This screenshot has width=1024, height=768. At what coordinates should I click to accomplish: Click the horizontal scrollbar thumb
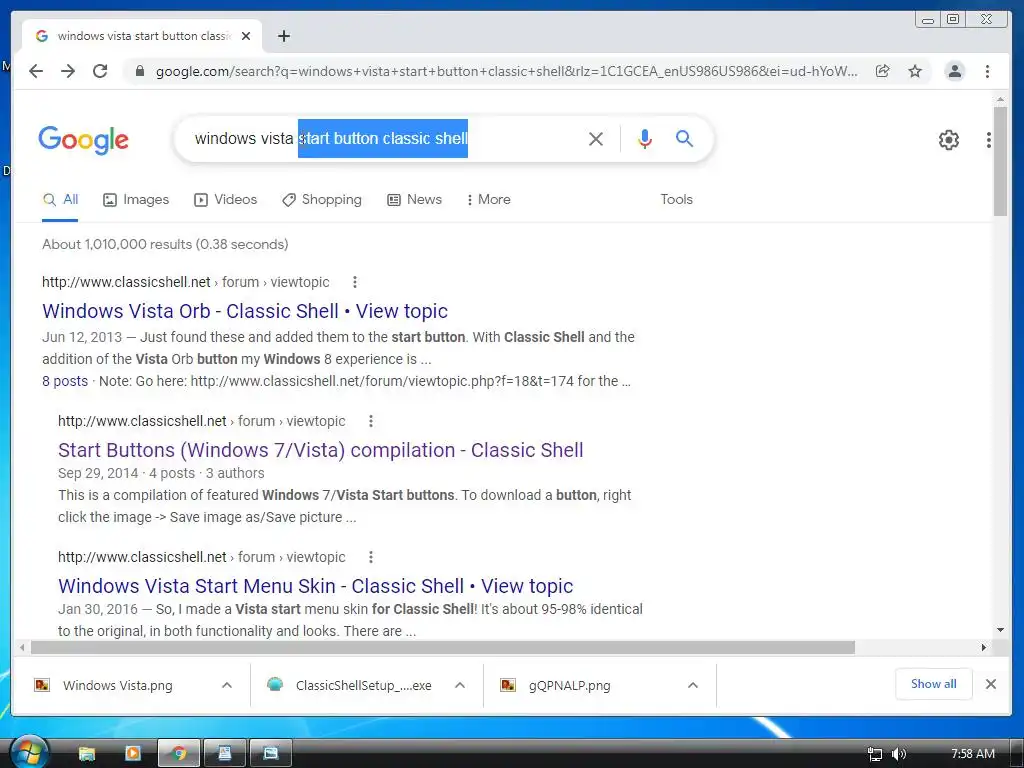click(443, 647)
